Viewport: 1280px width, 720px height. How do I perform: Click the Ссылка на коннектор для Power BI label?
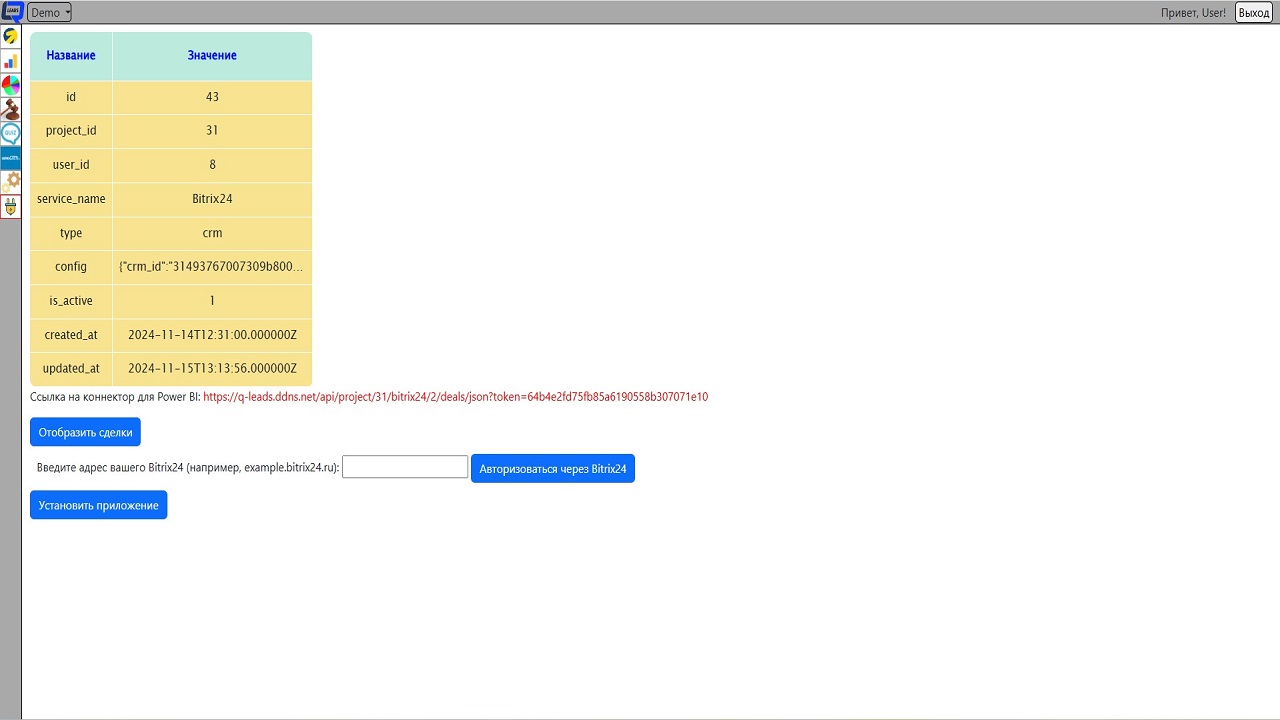click(115, 397)
